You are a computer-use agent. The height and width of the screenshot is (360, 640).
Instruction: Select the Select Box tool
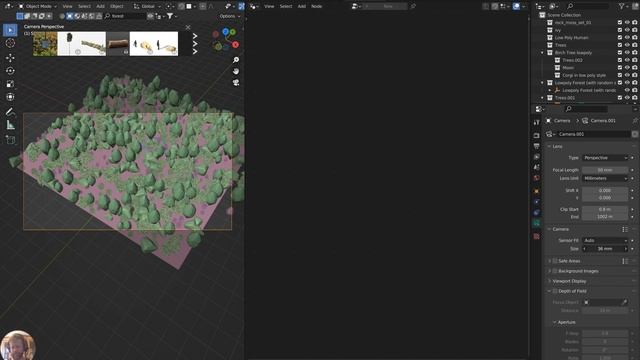click(x=10, y=30)
